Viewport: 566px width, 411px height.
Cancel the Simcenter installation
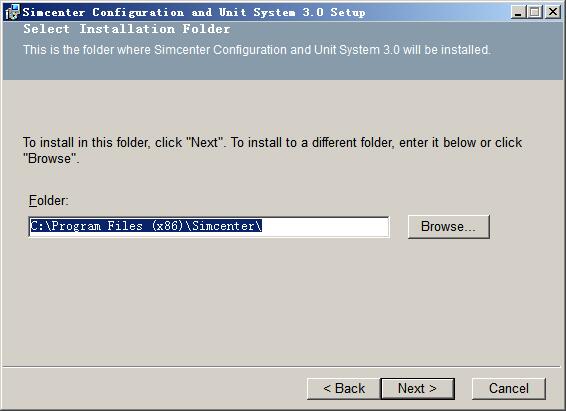point(509,389)
